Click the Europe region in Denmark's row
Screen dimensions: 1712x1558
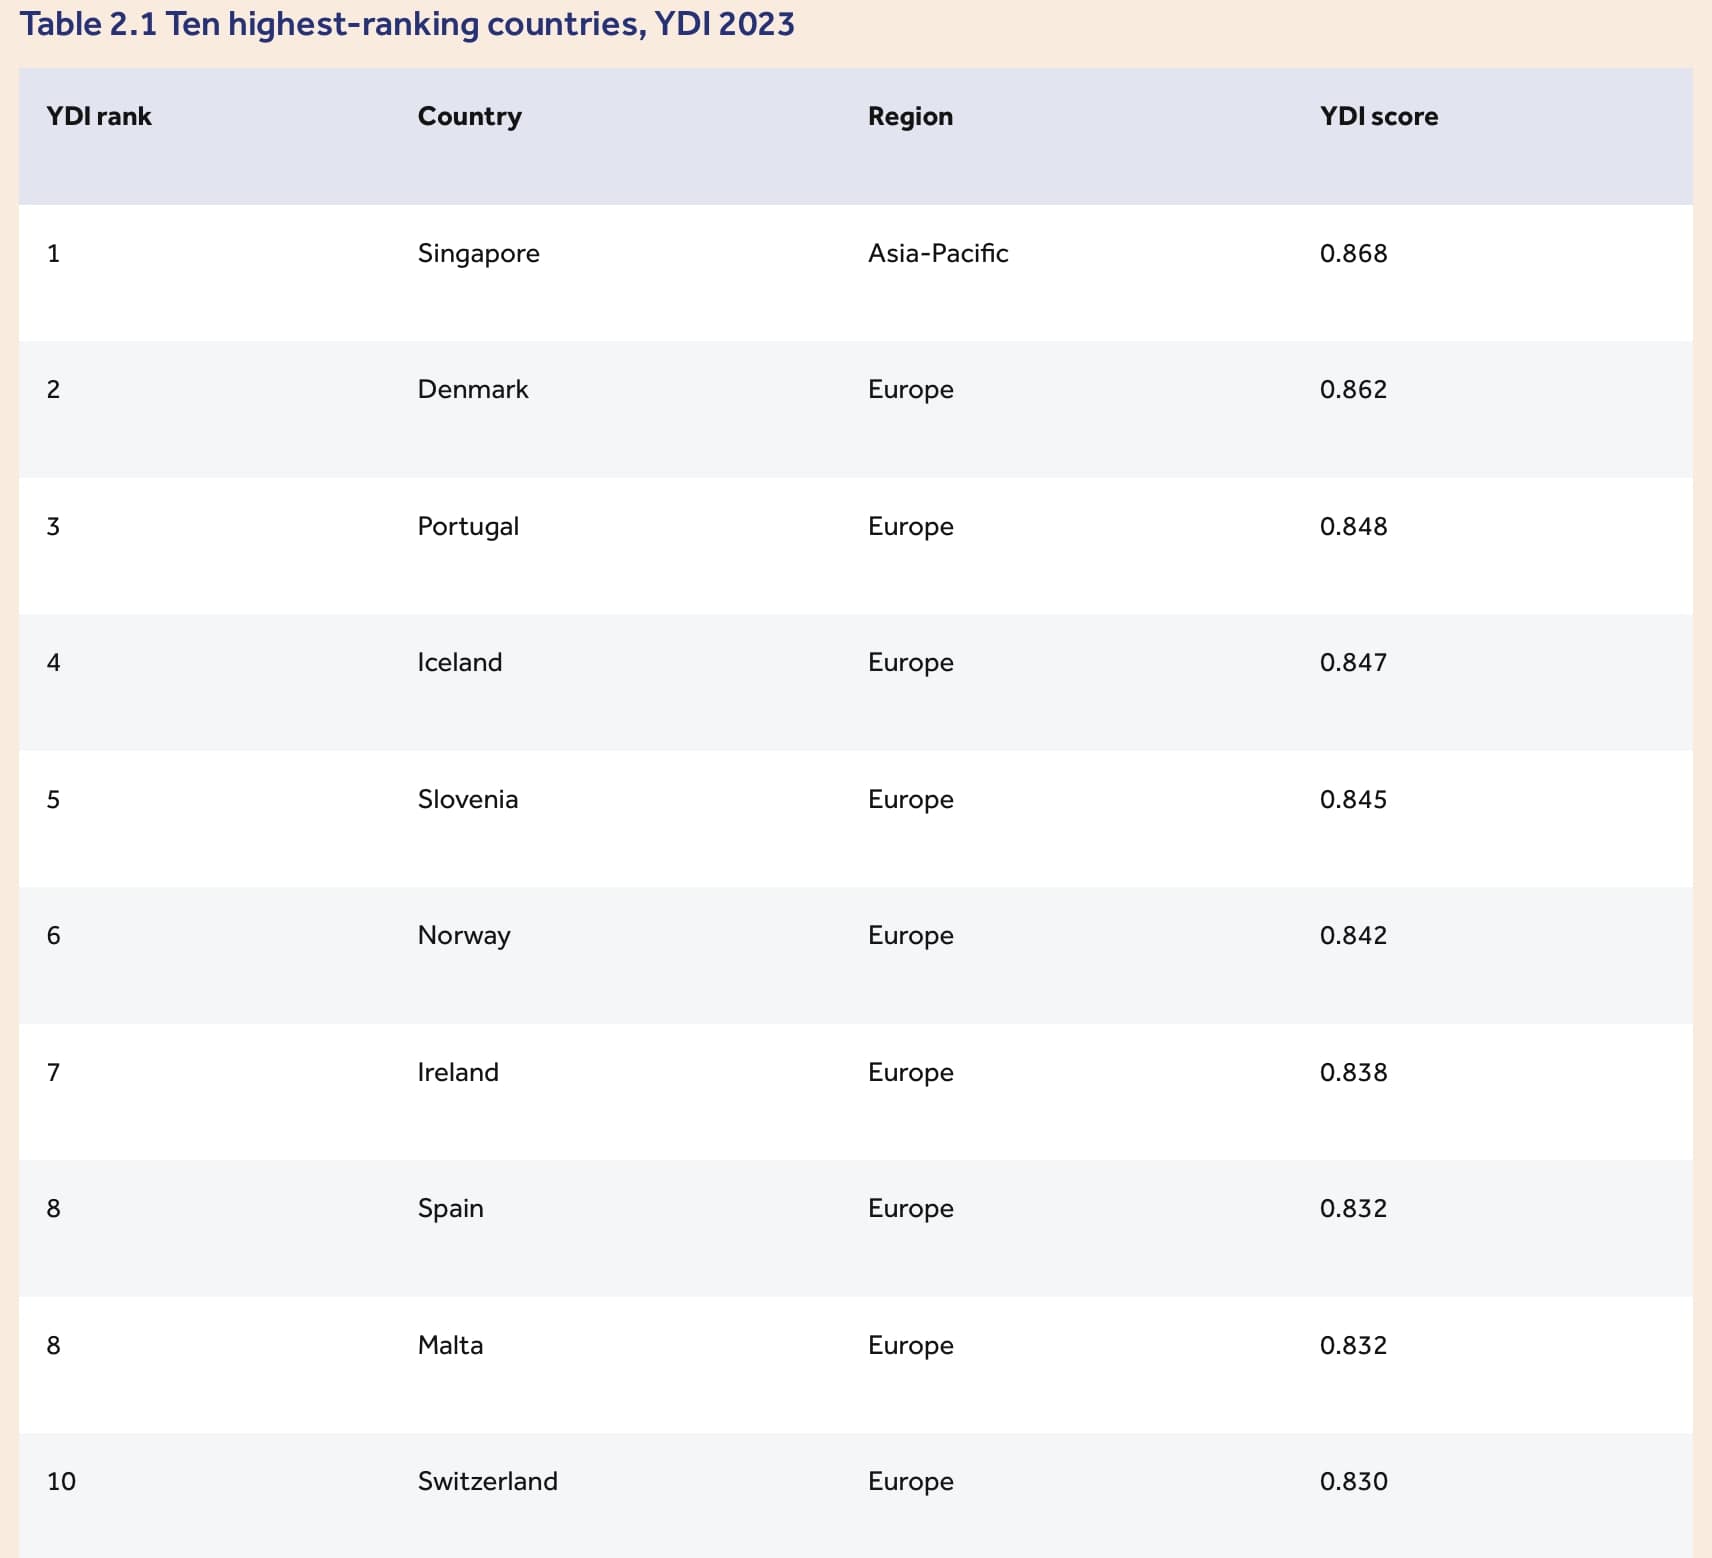(x=911, y=390)
